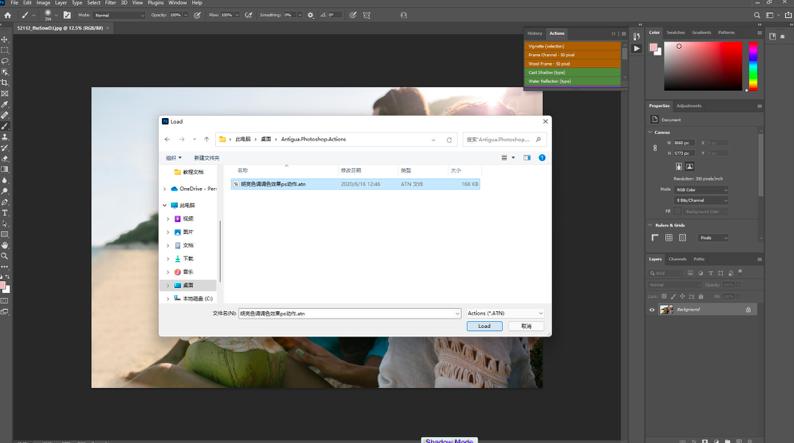This screenshot has width=794, height=443.
Task: Select the Type tool
Action: point(5,212)
